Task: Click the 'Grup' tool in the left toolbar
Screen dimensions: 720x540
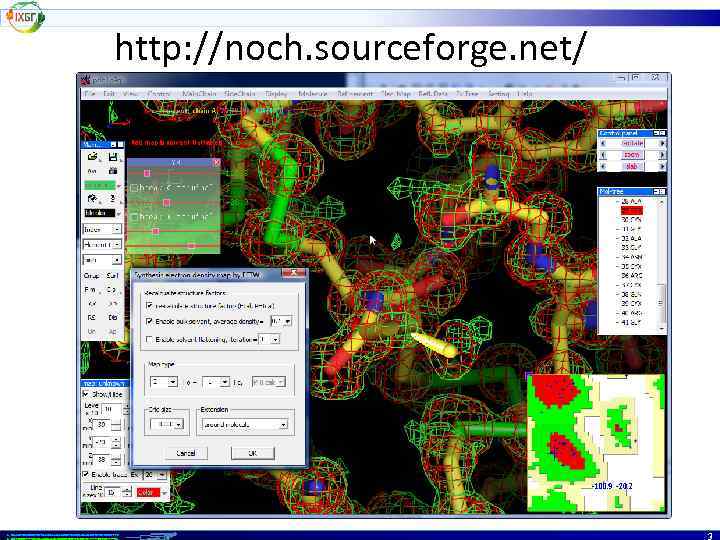Action: (x=91, y=276)
